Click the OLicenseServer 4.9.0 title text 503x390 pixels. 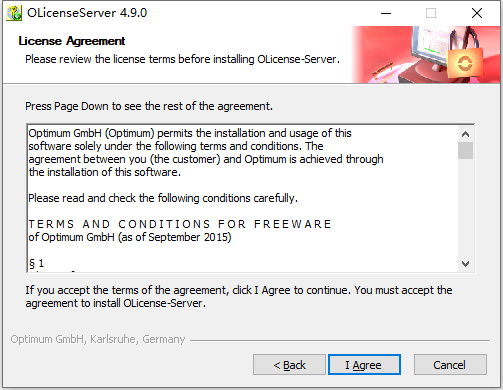pyautogui.click(x=87, y=13)
